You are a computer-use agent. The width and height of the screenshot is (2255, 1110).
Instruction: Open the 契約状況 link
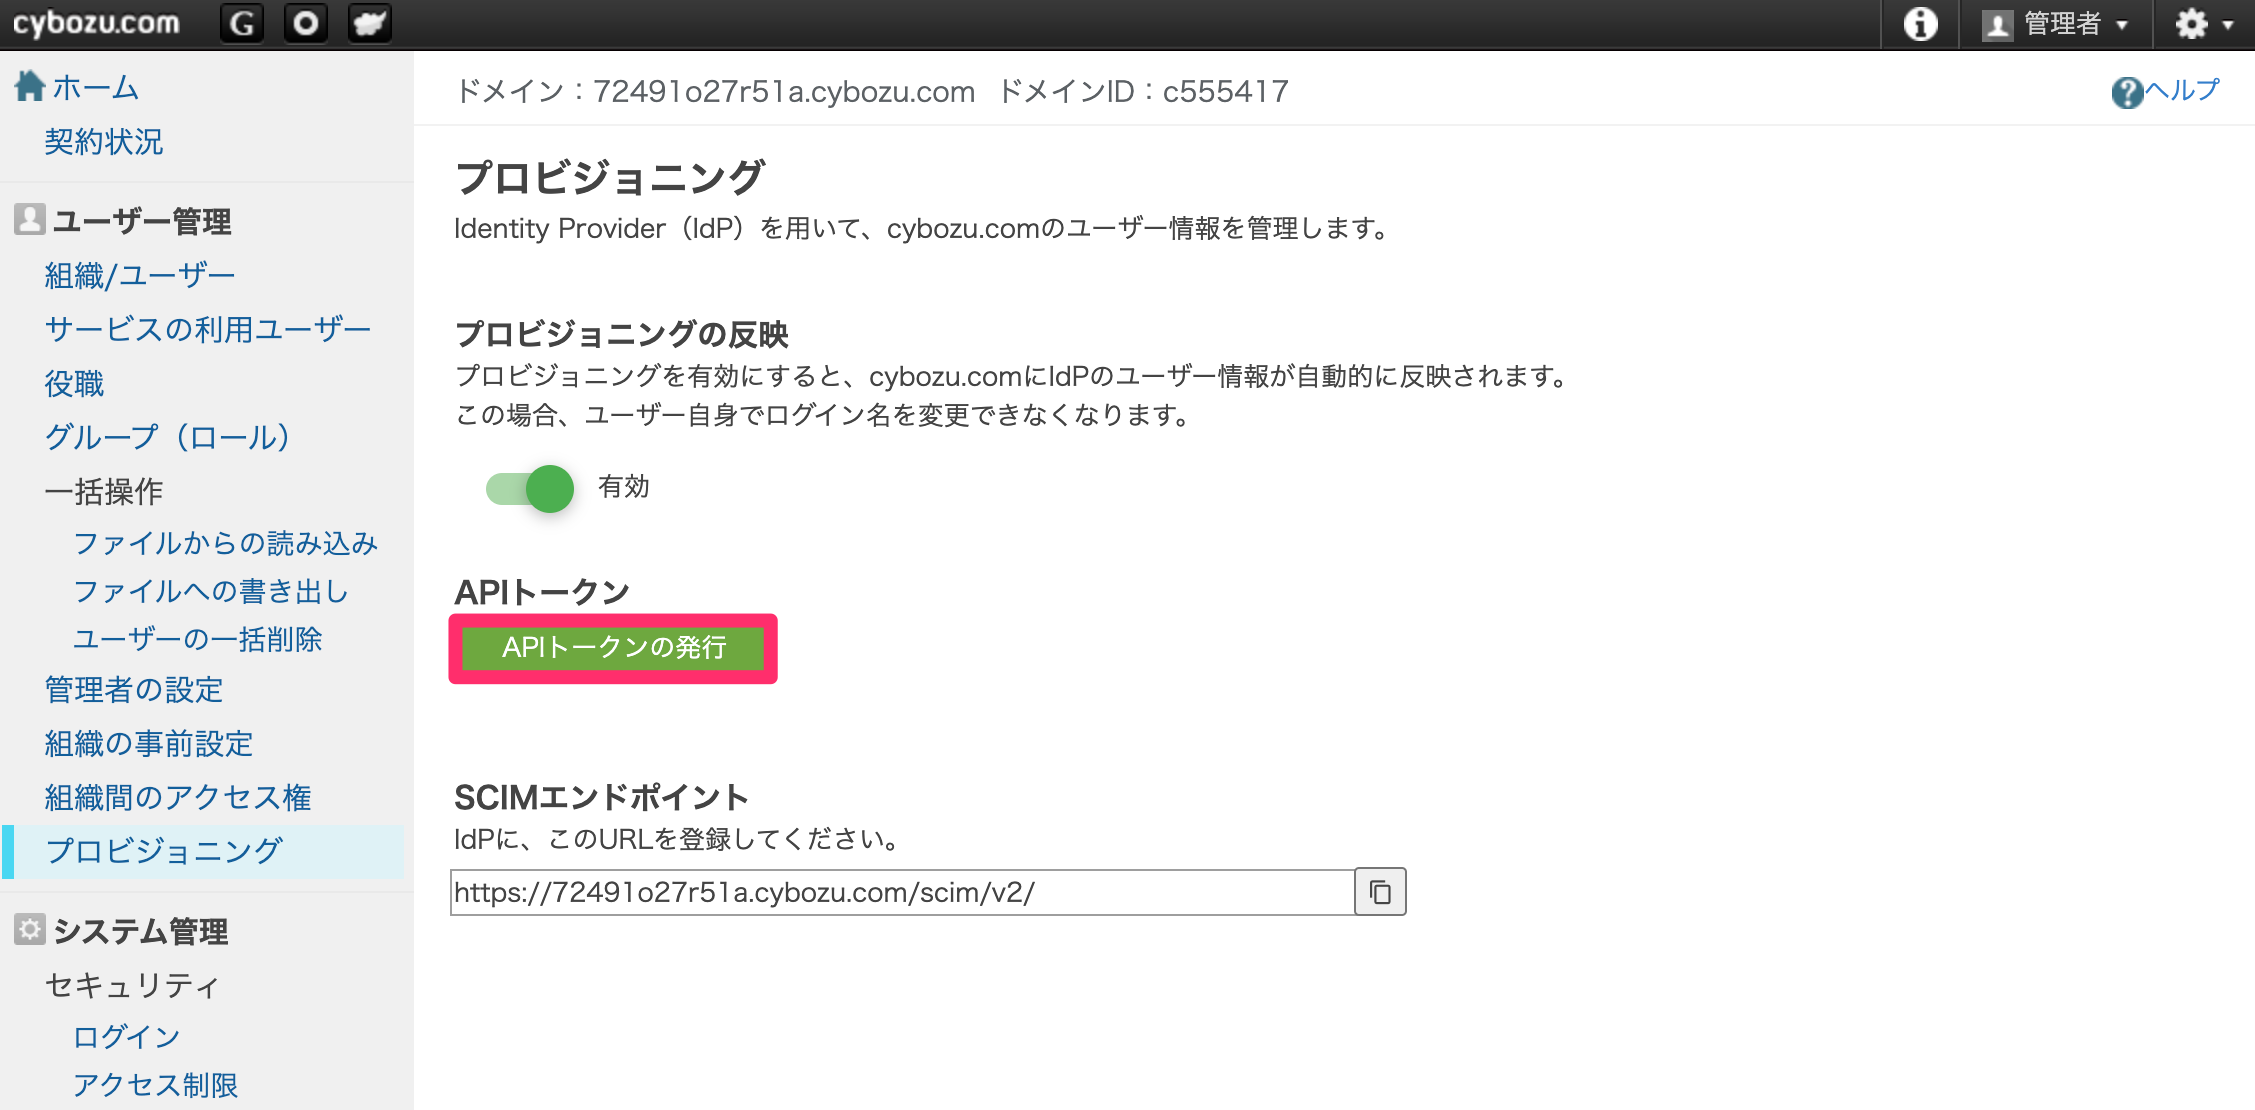pyautogui.click(x=104, y=142)
